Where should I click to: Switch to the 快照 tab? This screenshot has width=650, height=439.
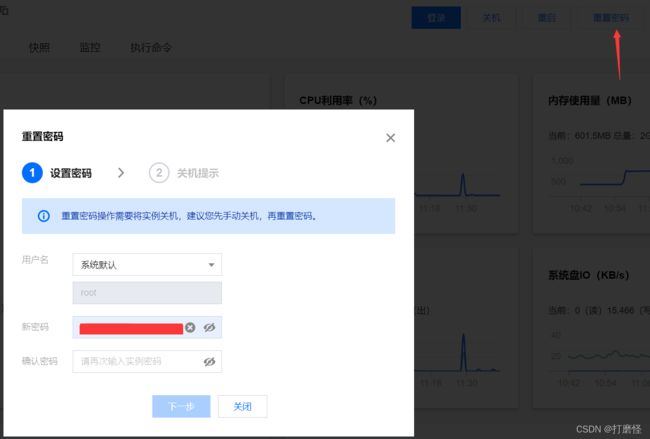[39, 48]
